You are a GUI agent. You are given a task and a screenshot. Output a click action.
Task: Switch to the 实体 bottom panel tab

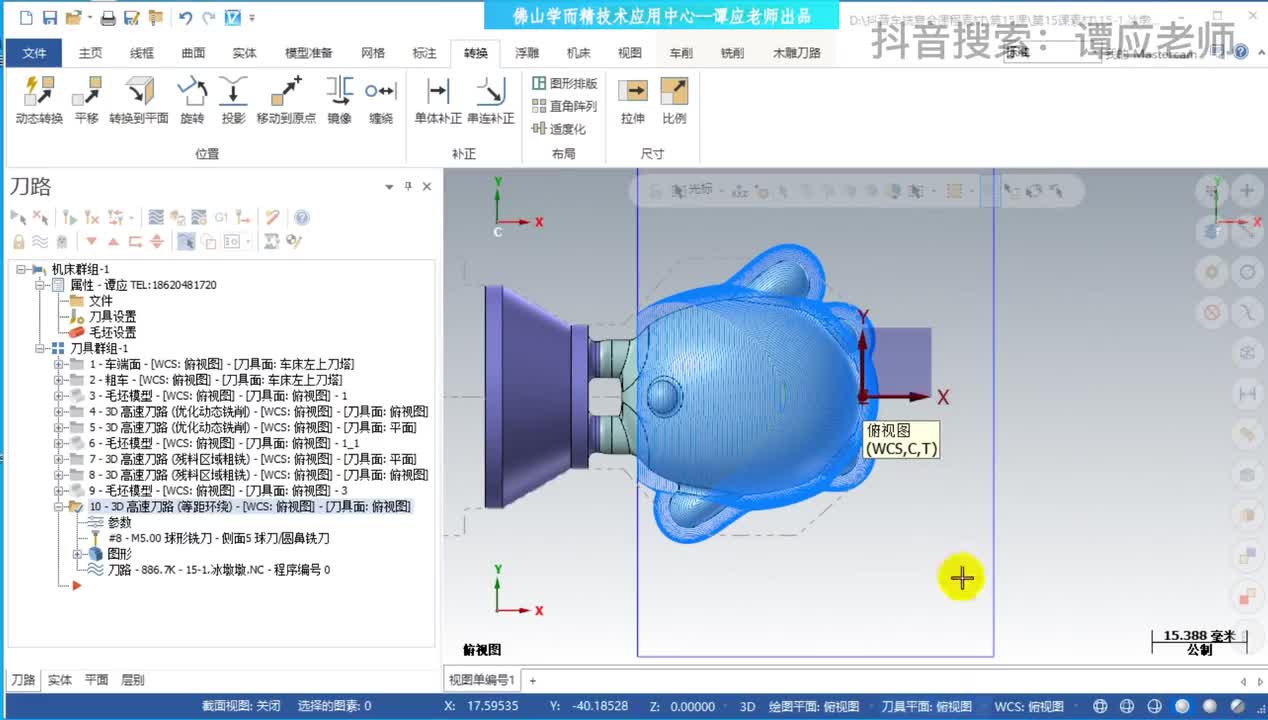[x=60, y=680]
